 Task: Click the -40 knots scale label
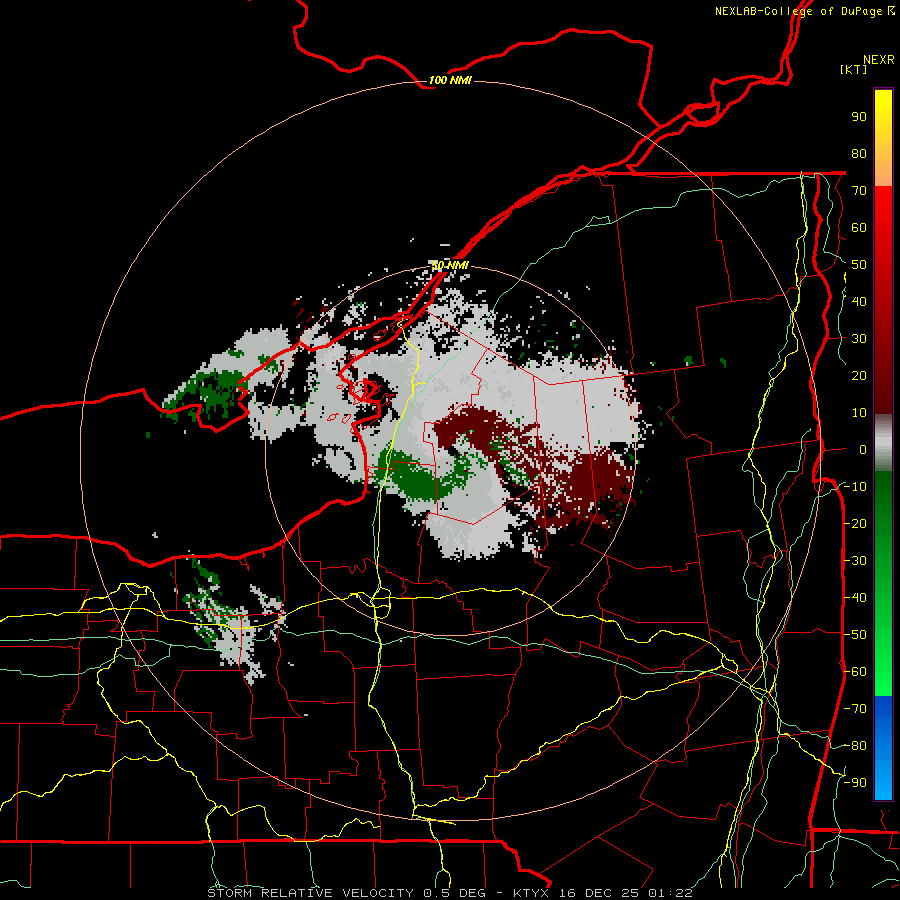[855, 598]
